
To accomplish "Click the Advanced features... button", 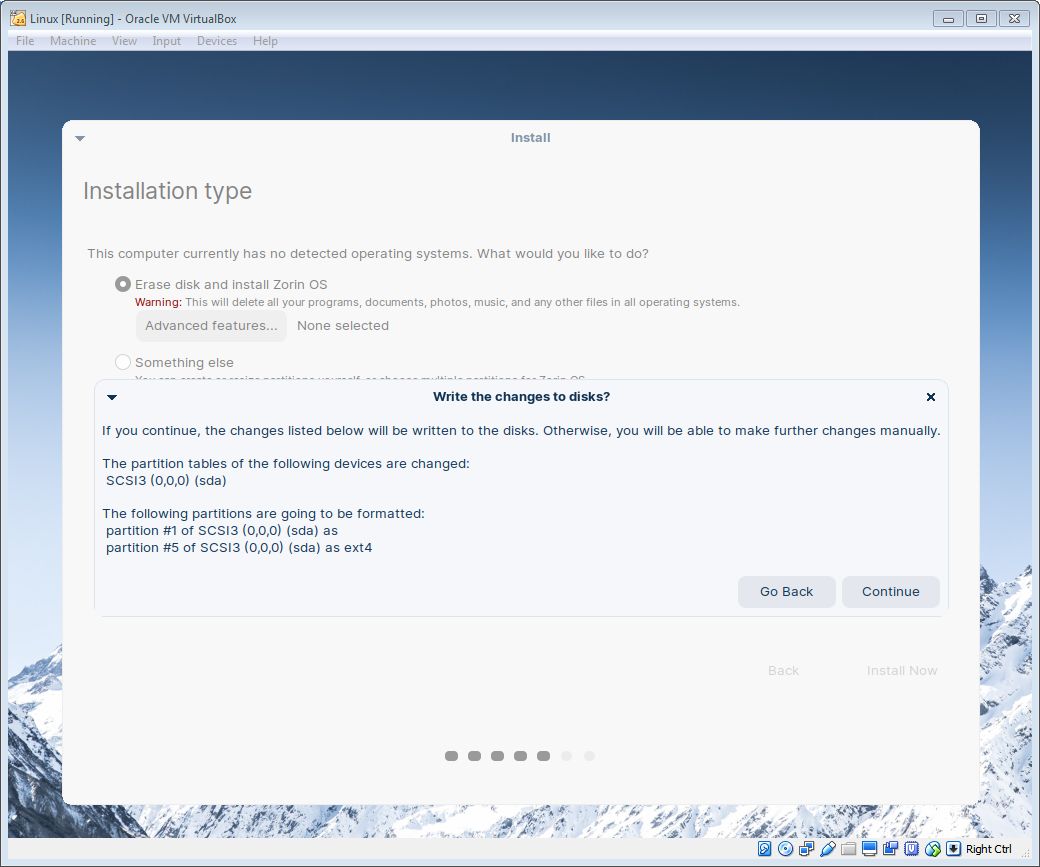I will click(211, 326).
